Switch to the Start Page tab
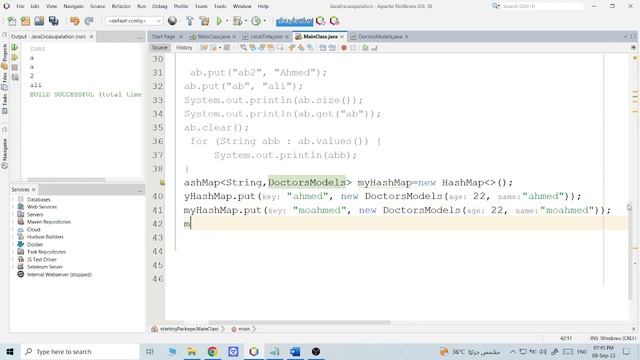 tap(163, 36)
